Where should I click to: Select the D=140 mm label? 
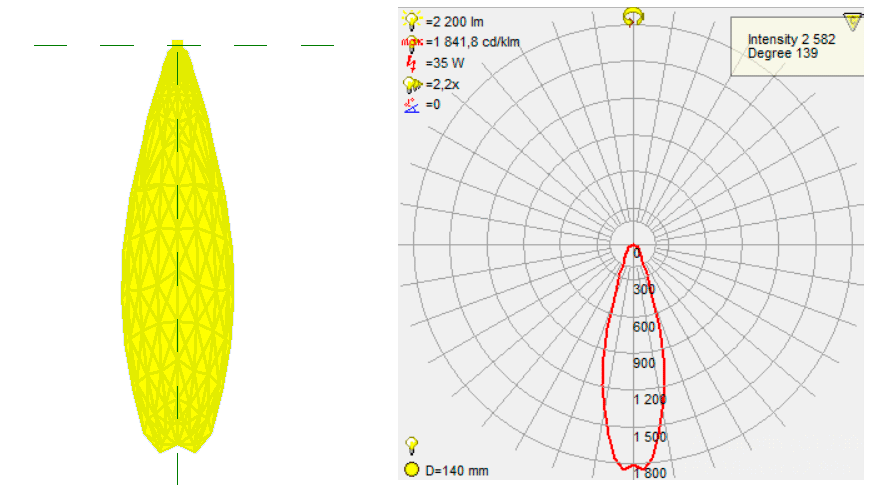tap(456, 471)
